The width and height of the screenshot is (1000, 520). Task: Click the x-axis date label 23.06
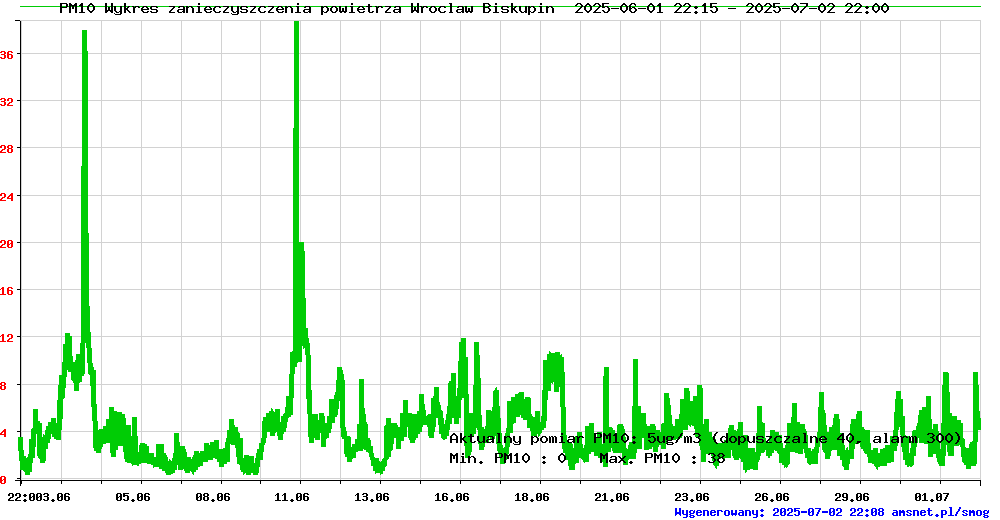[692, 497]
